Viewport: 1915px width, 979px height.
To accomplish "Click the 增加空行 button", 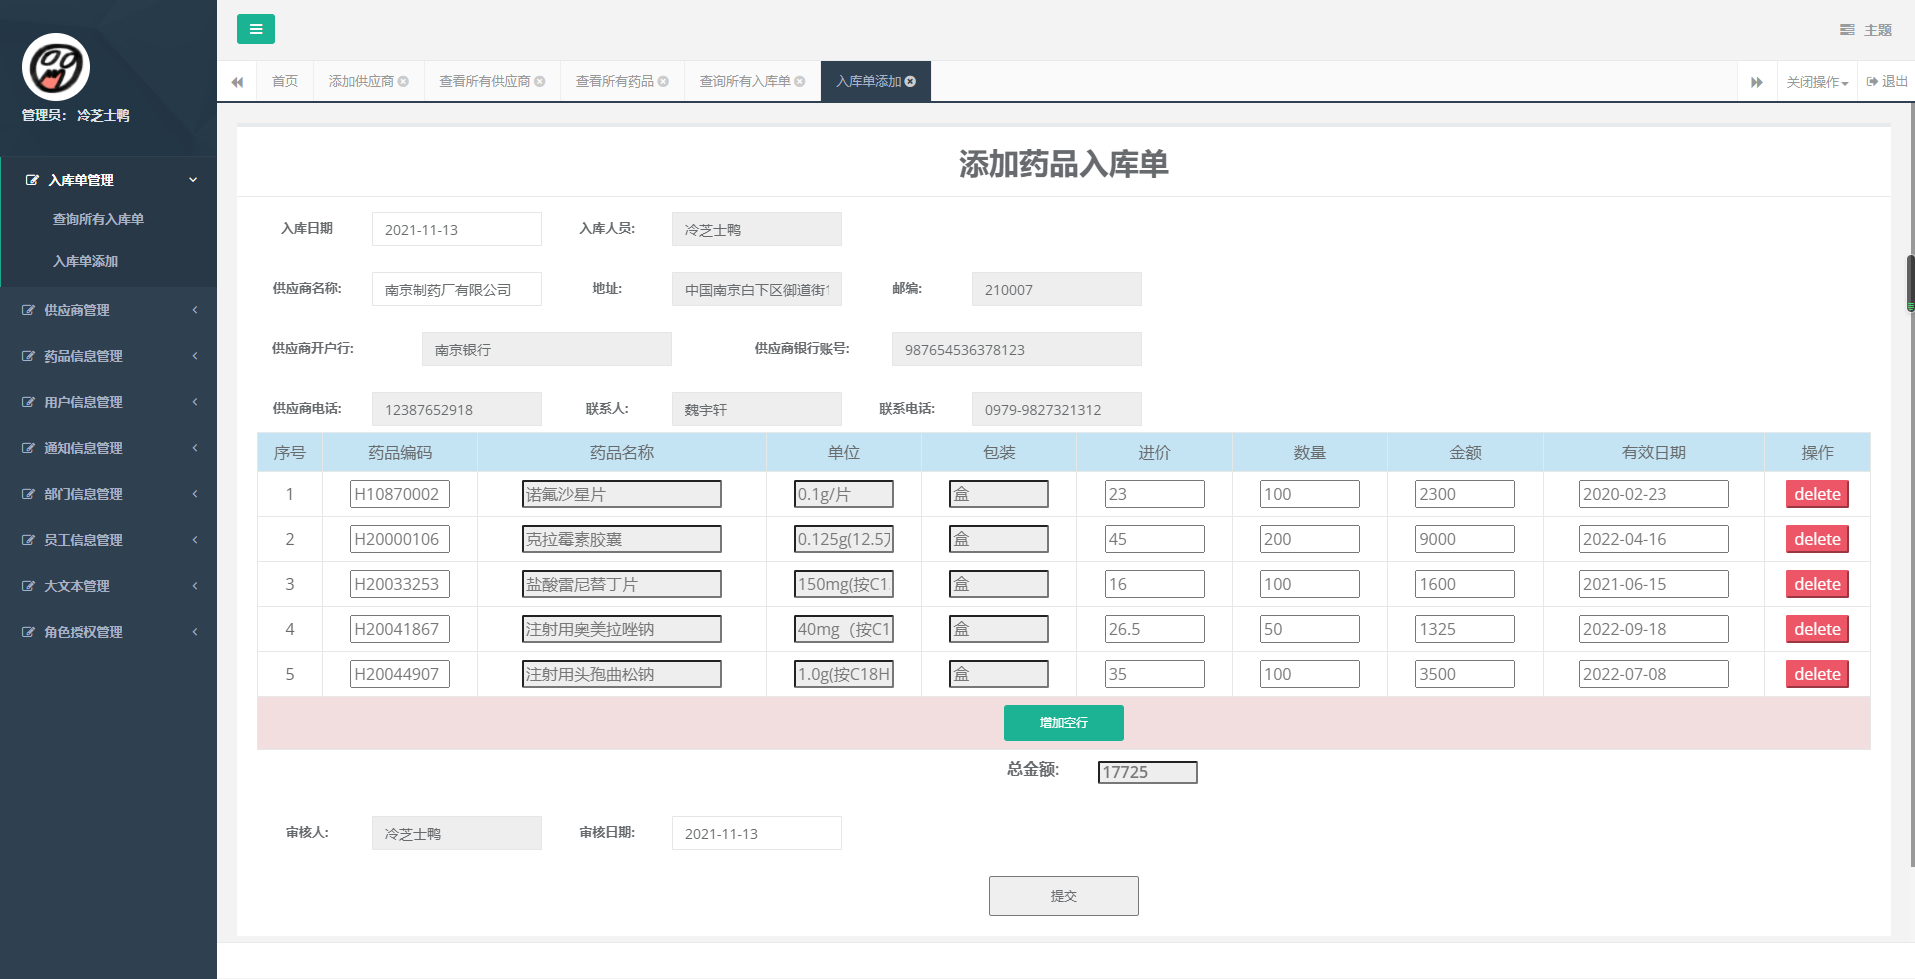I will click(1064, 723).
